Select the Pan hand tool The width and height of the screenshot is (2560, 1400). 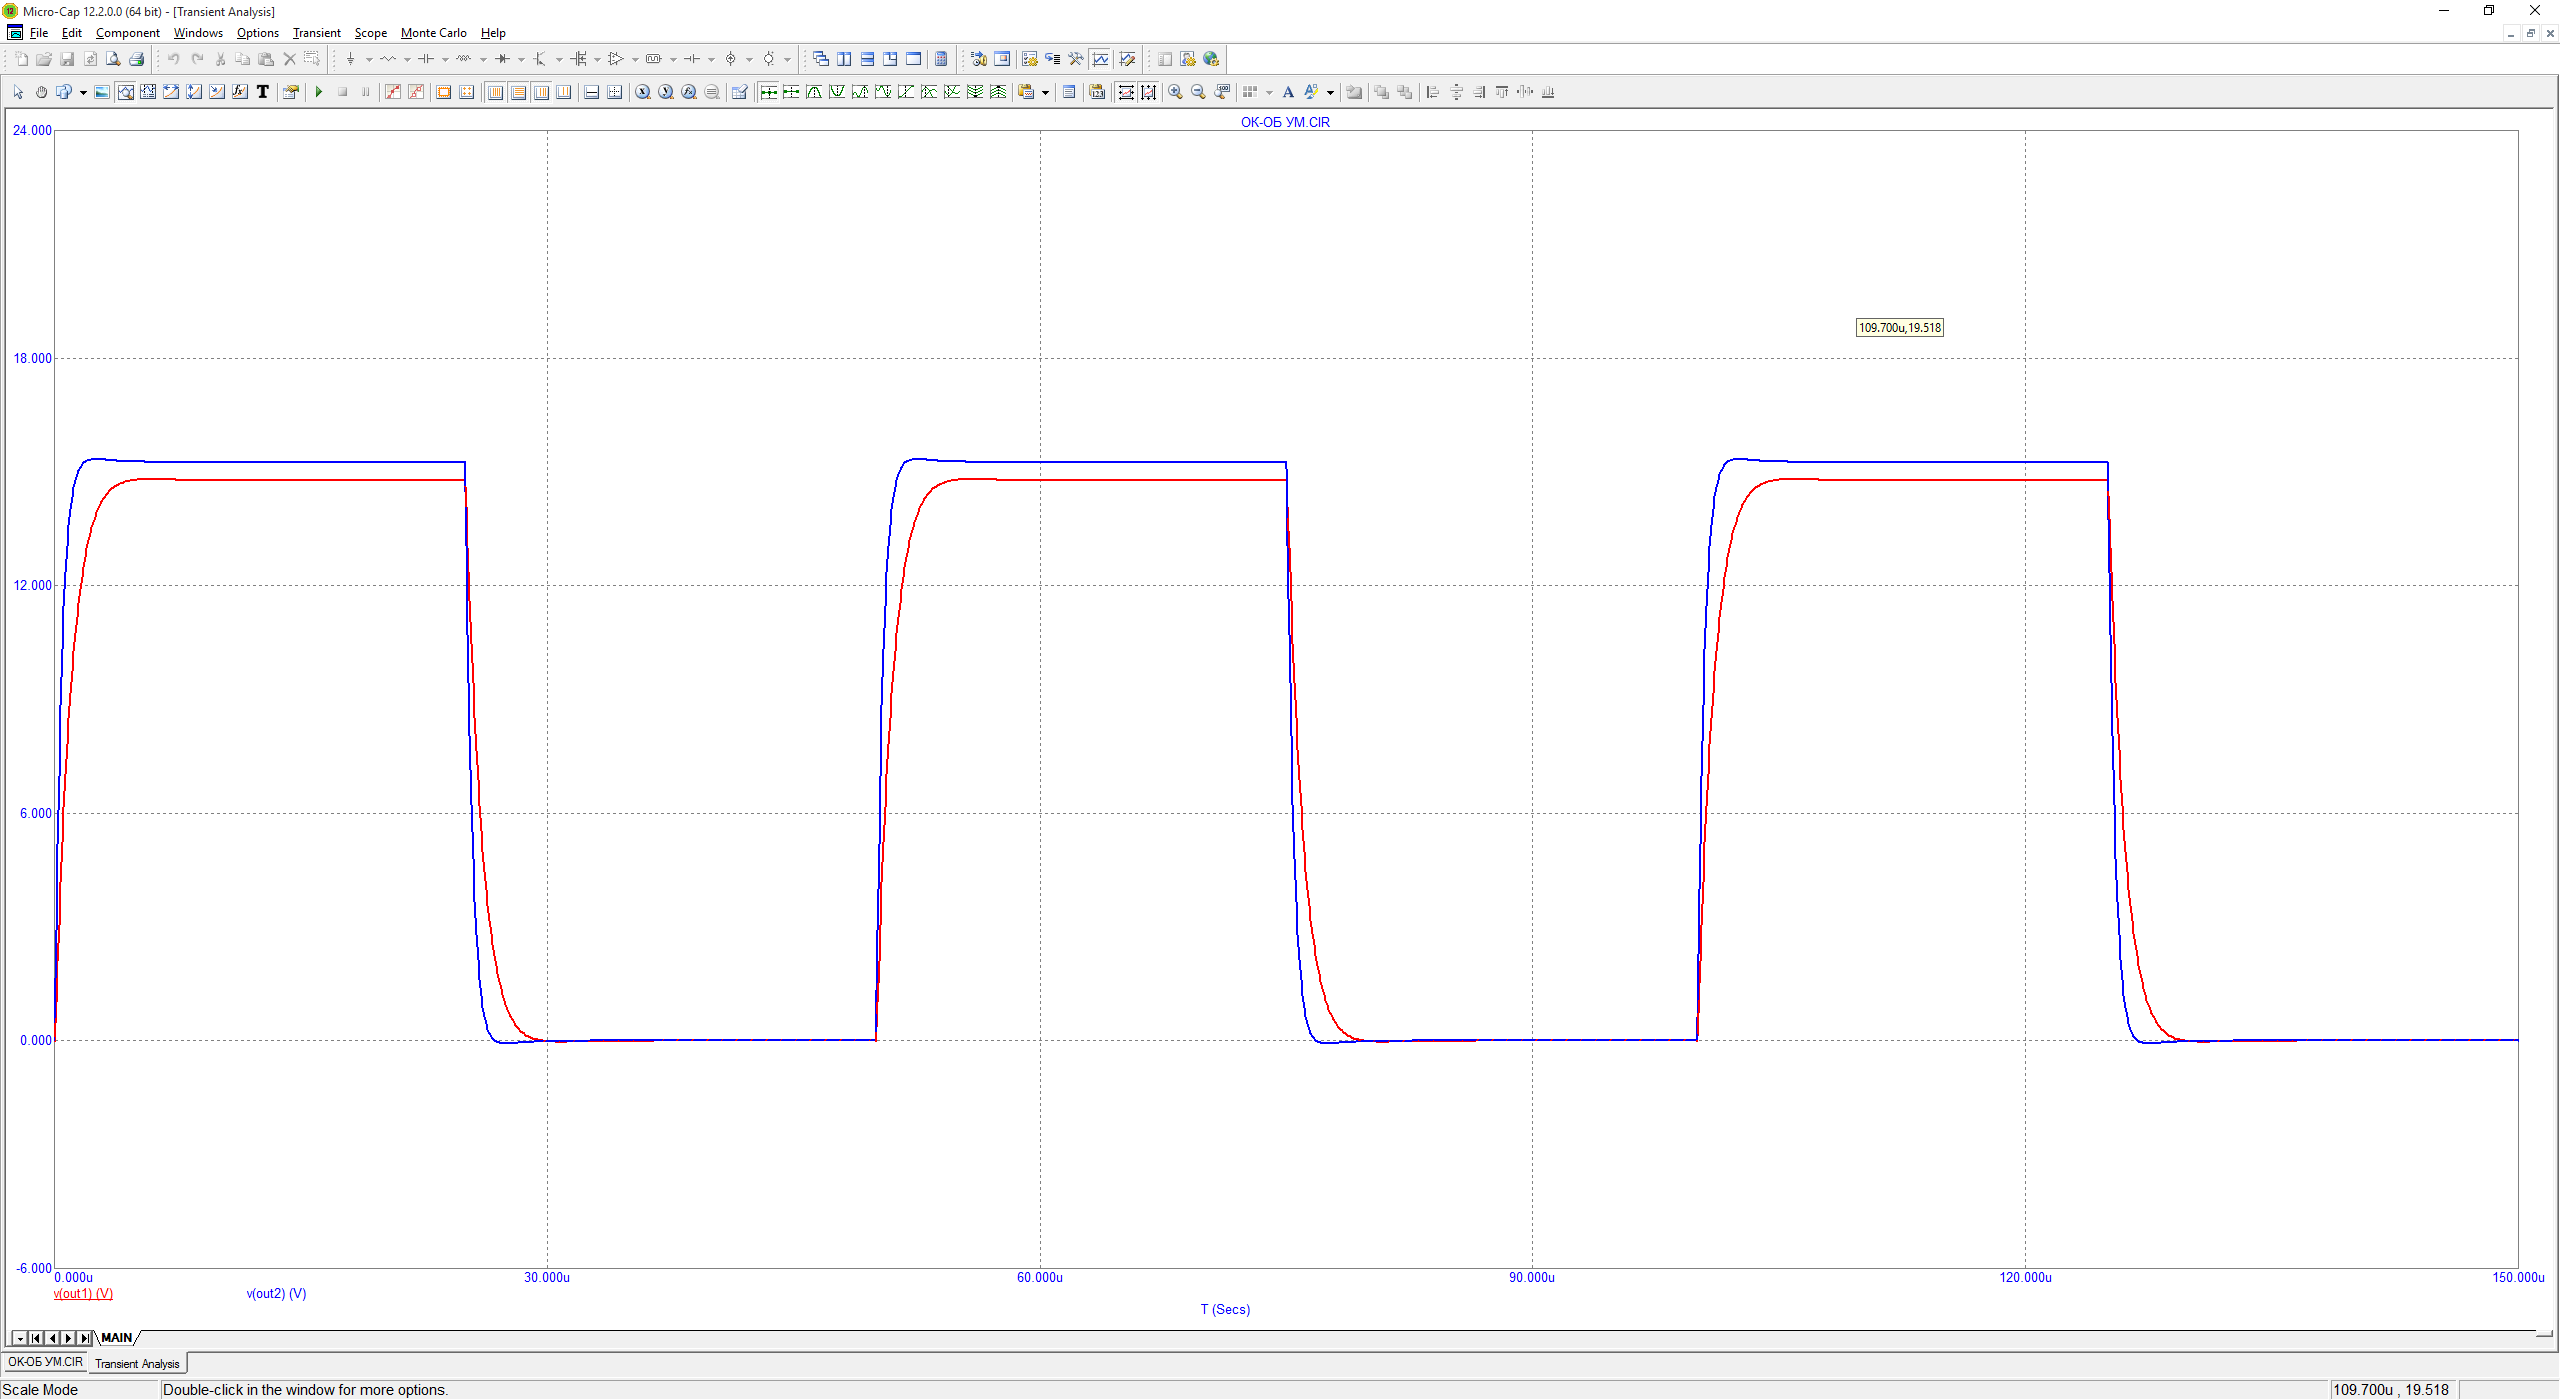pyautogui.click(x=41, y=92)
